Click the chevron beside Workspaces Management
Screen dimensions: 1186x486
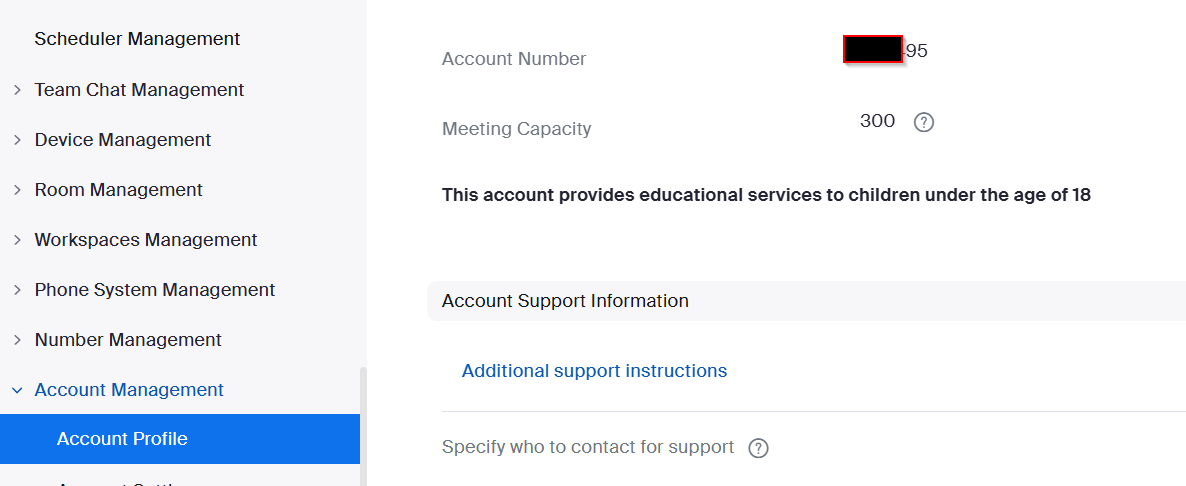[17, 240]
